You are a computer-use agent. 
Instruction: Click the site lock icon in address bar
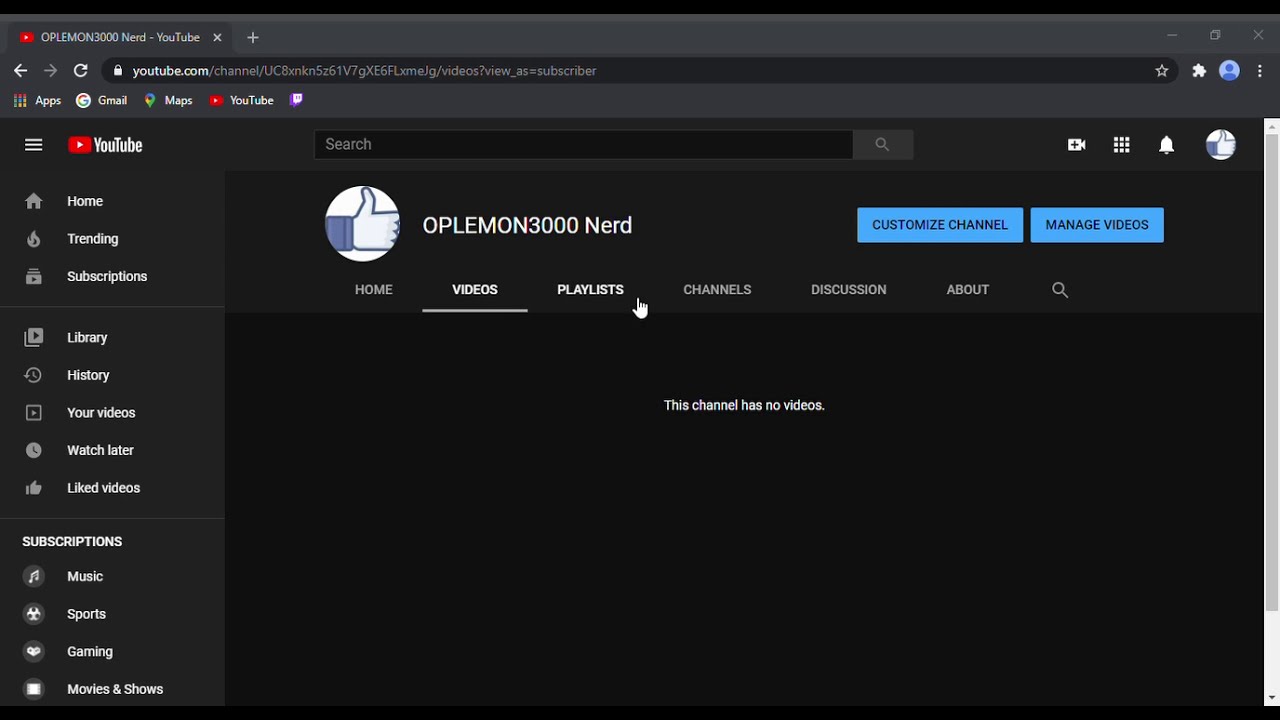click(118, 71)
